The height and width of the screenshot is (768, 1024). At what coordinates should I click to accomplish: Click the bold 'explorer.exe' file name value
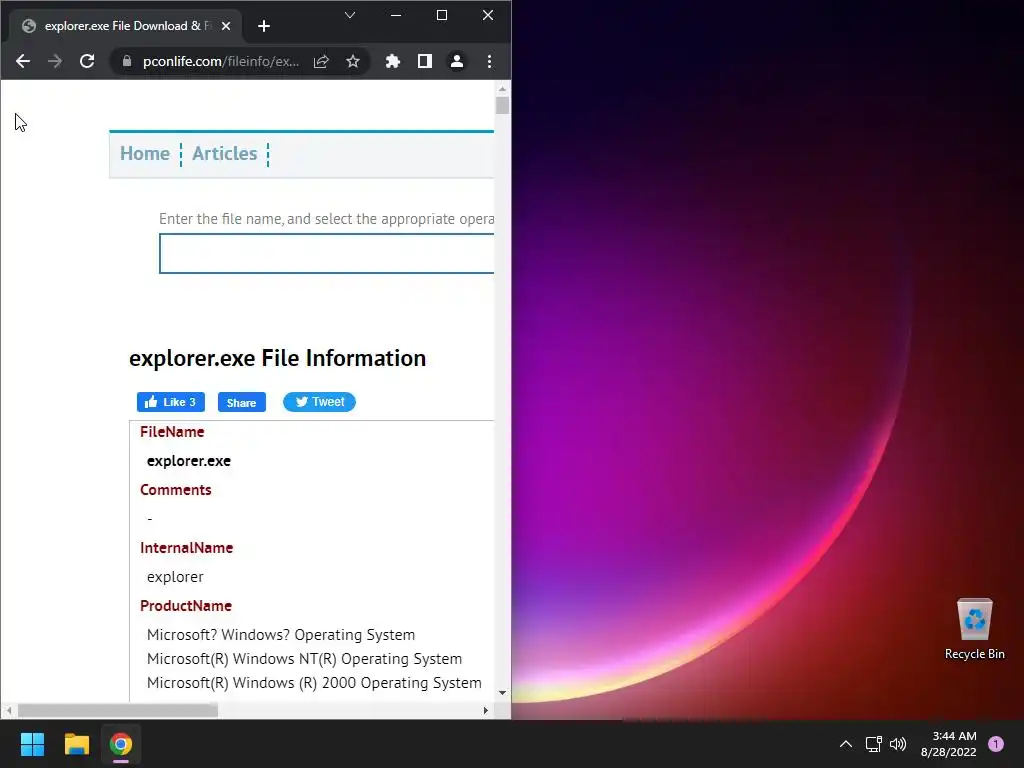tap(189, 461)
